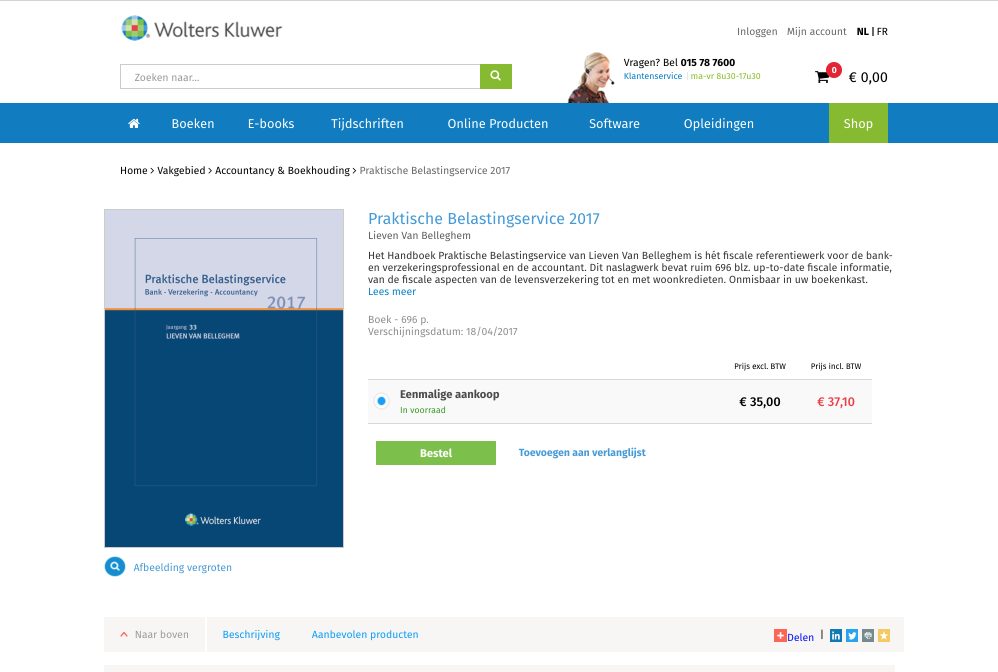998x672 pixels.
Task: Click the red plus Delen share icon
Action: pyautogui.click(x=780, y=635)
